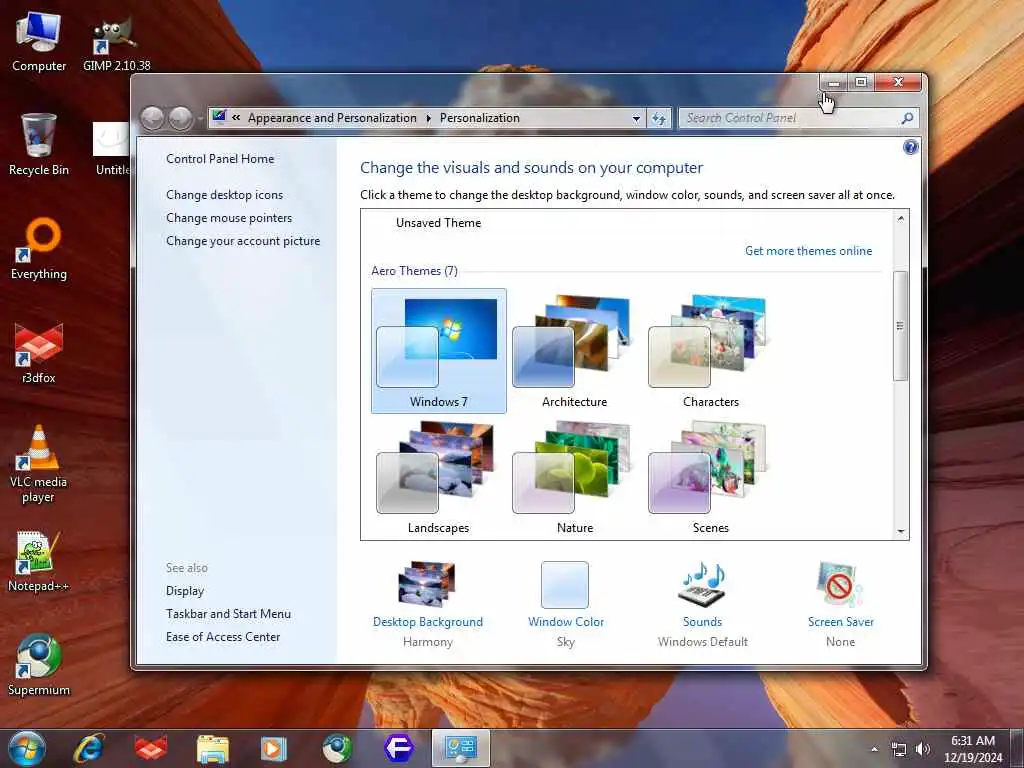The height and width of the screenshot is (768, 1024).
Task: Open VLC media player desktop shortcut
Action: [39, 464]
